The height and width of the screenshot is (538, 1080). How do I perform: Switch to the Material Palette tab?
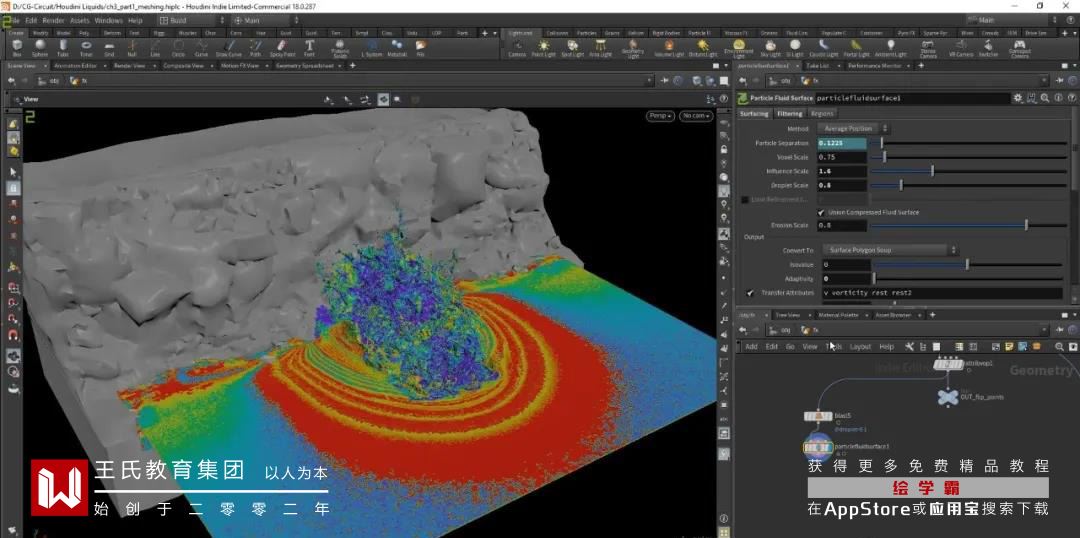pos(838,315)
